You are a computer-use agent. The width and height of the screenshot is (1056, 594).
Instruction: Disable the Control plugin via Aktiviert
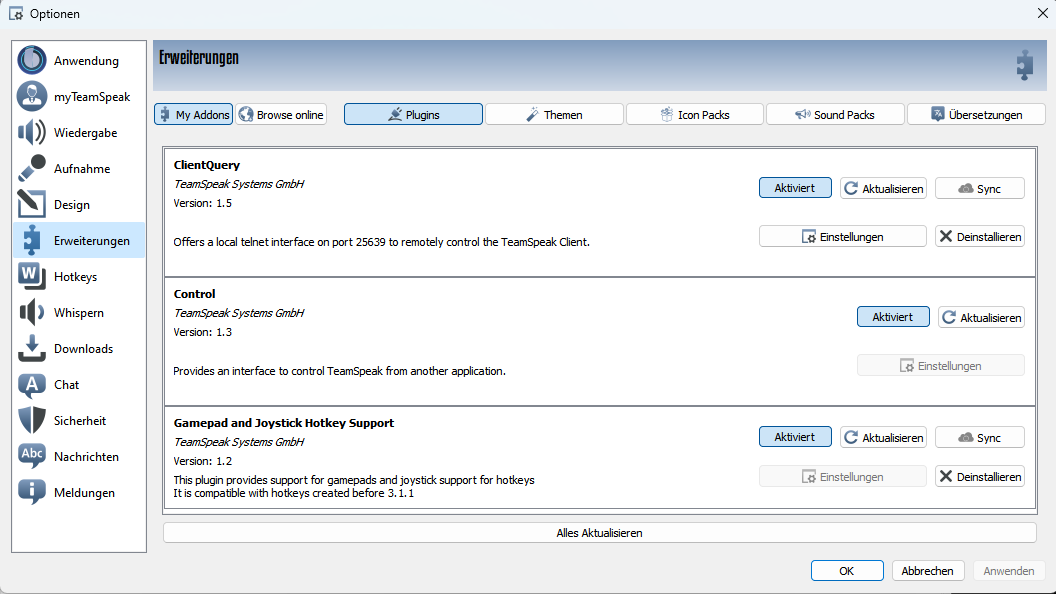tap(893, 317)
